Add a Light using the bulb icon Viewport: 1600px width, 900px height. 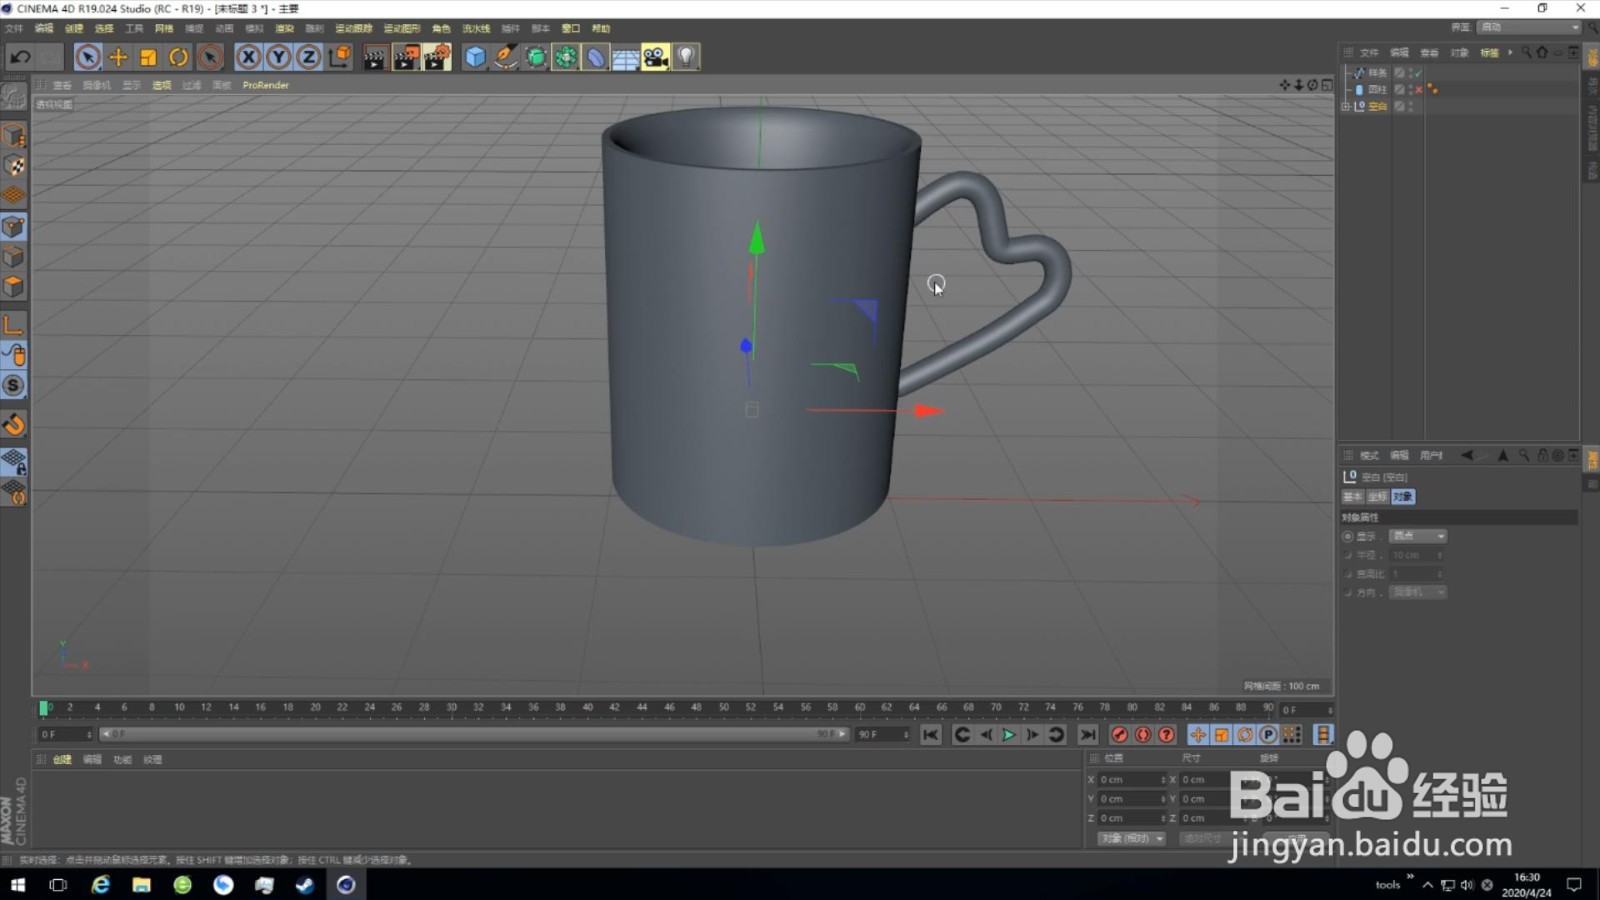(685, 57)
